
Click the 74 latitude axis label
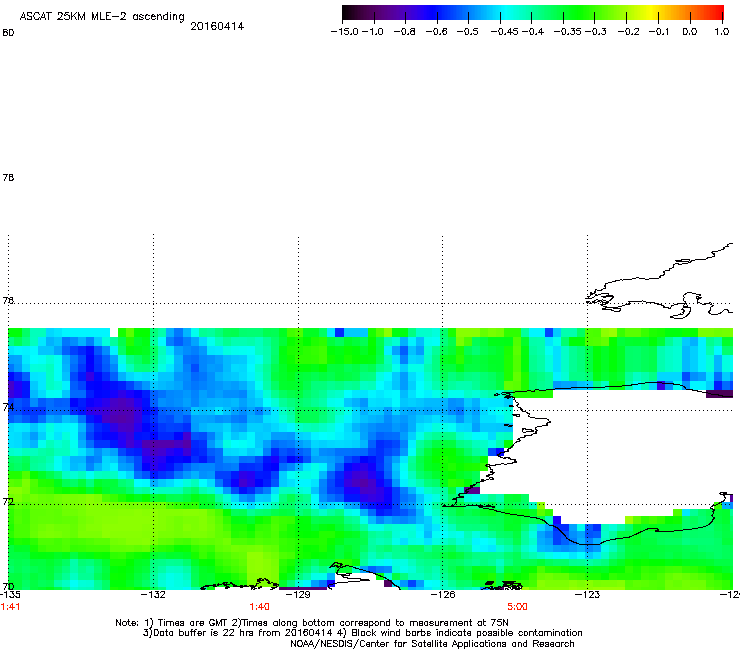coord(8,407)
